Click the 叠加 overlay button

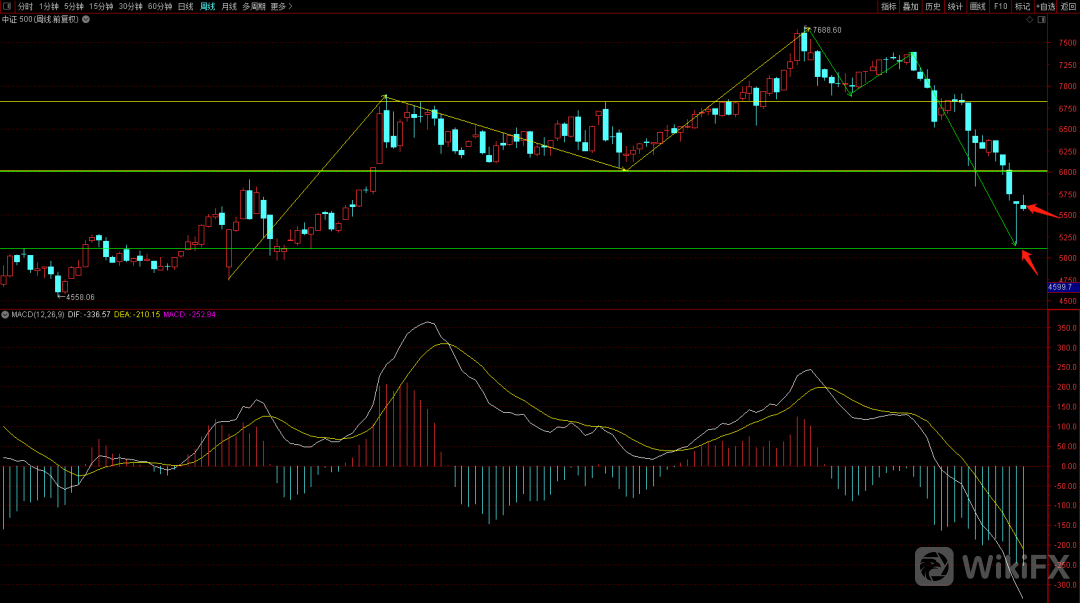(910, 6)
